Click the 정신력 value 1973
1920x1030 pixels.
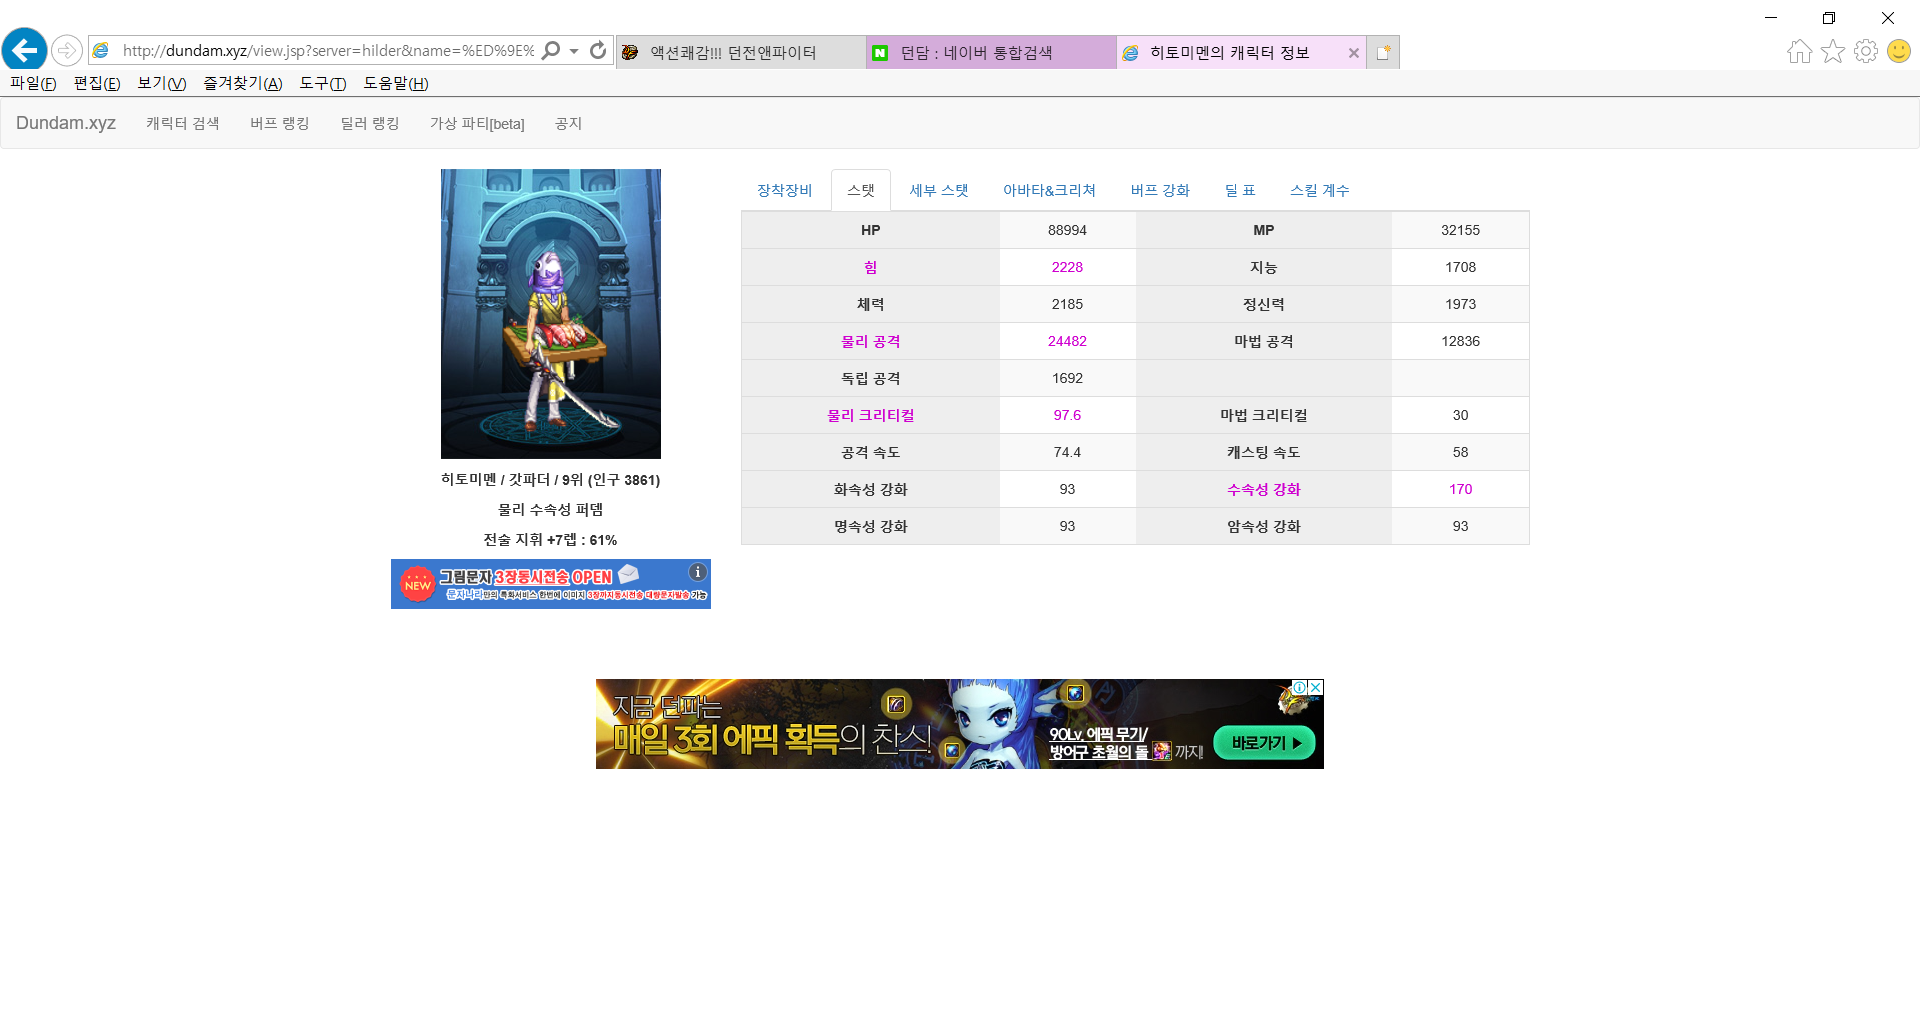click(x=1460, y=304)
